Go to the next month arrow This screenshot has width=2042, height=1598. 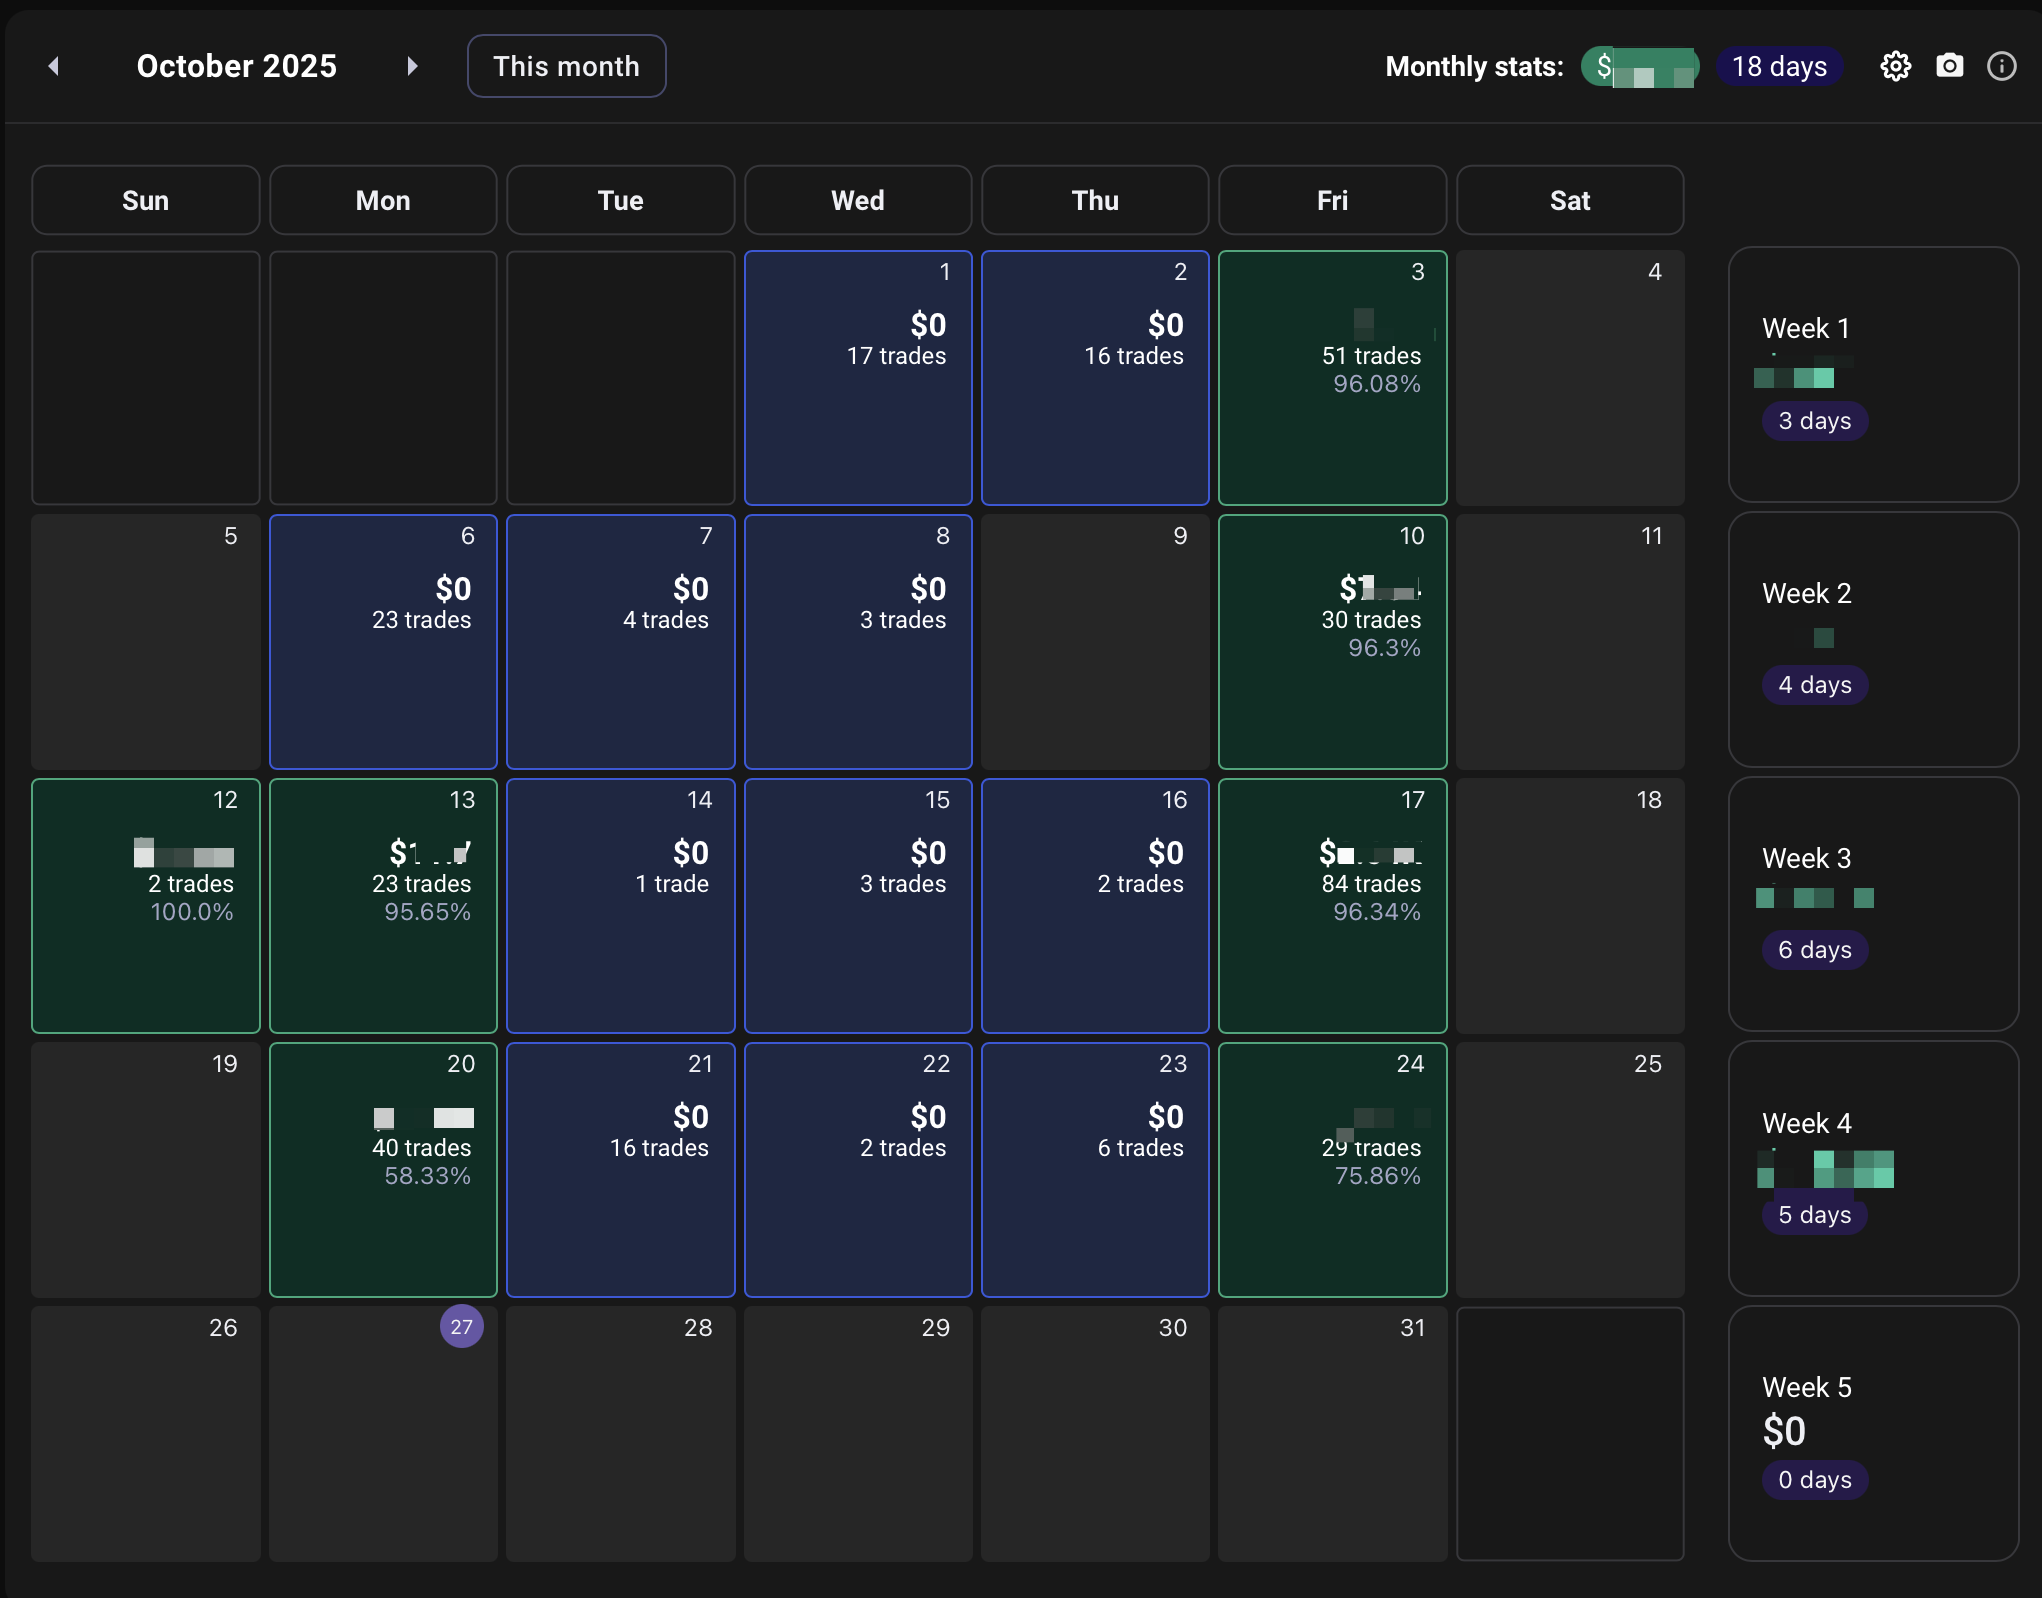pyautogui.click(x=412, y=66)
